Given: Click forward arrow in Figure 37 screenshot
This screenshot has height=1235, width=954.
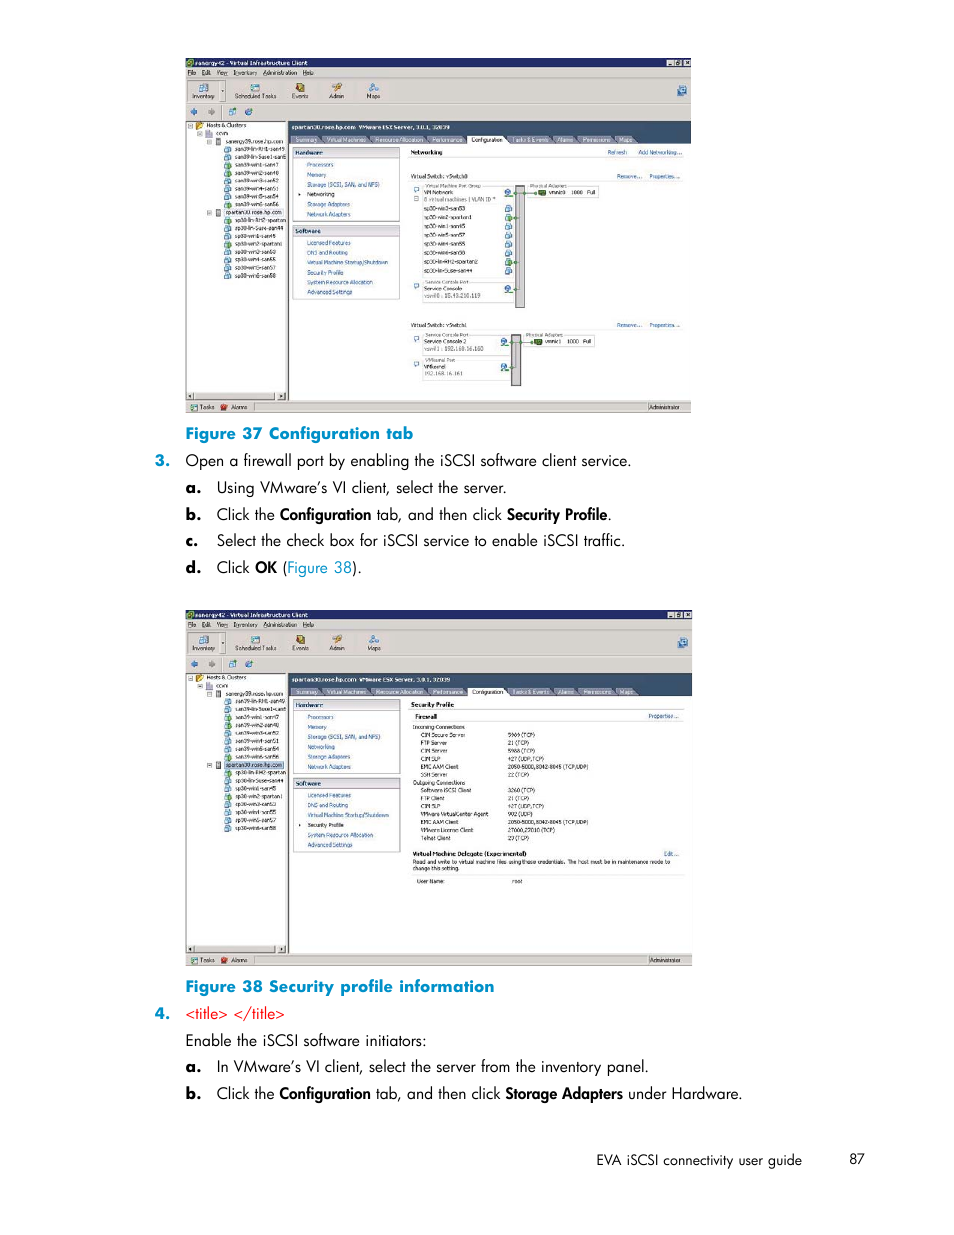Looking at the screenshot, I should (x=211, y=112).
